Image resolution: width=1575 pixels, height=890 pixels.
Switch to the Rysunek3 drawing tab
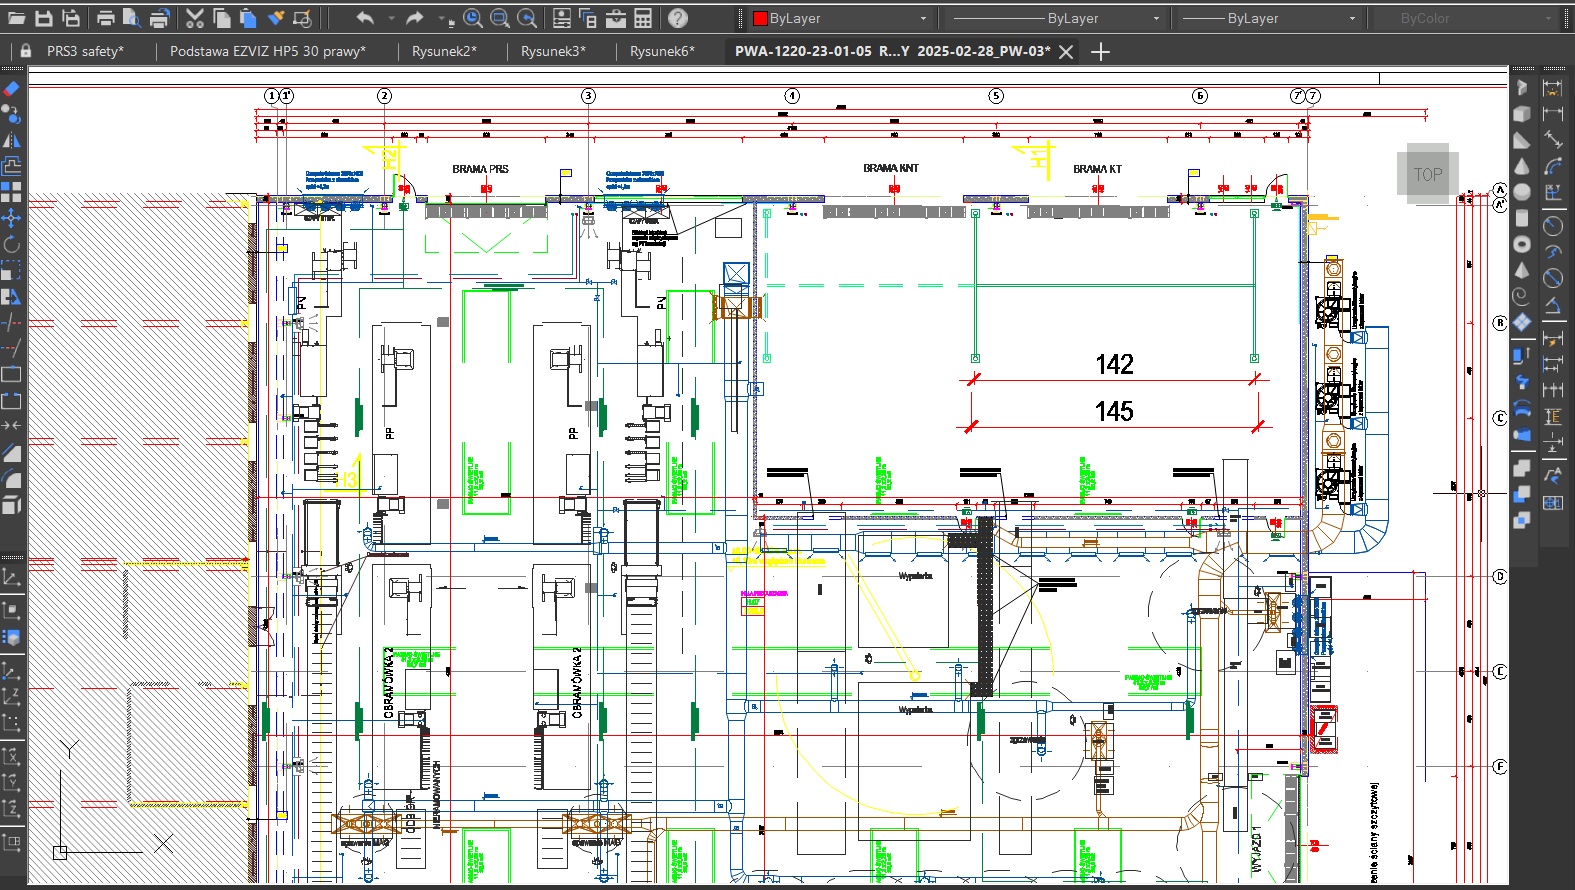(x=553, y=51)
